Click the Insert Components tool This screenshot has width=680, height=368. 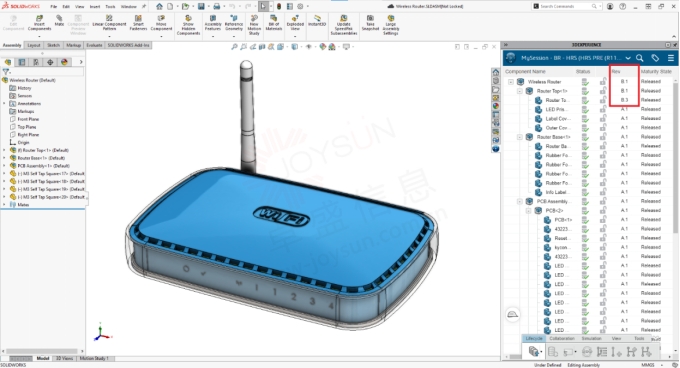[x=39, y=23]
